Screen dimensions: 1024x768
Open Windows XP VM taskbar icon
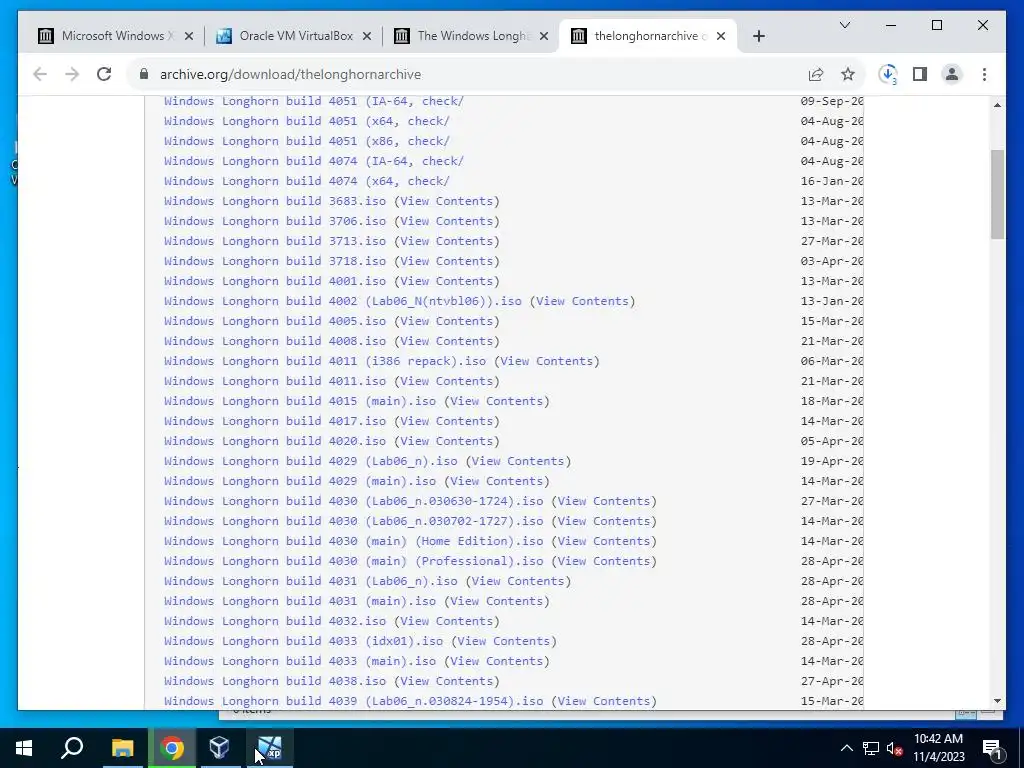269,748
